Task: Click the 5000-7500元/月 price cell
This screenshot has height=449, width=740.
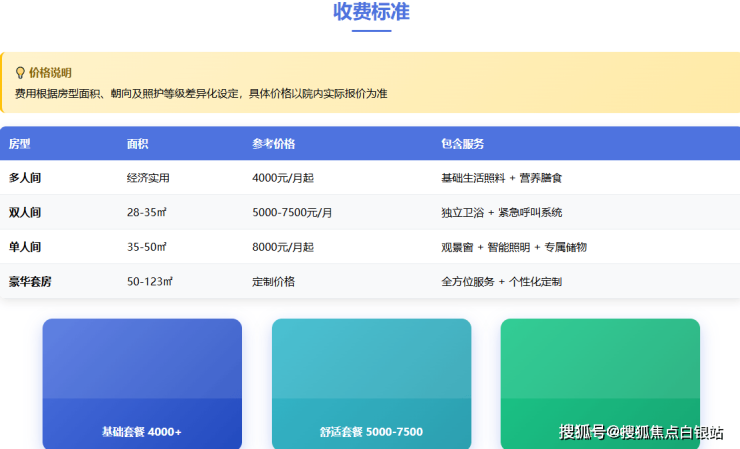Action: (x=292, y=213)
